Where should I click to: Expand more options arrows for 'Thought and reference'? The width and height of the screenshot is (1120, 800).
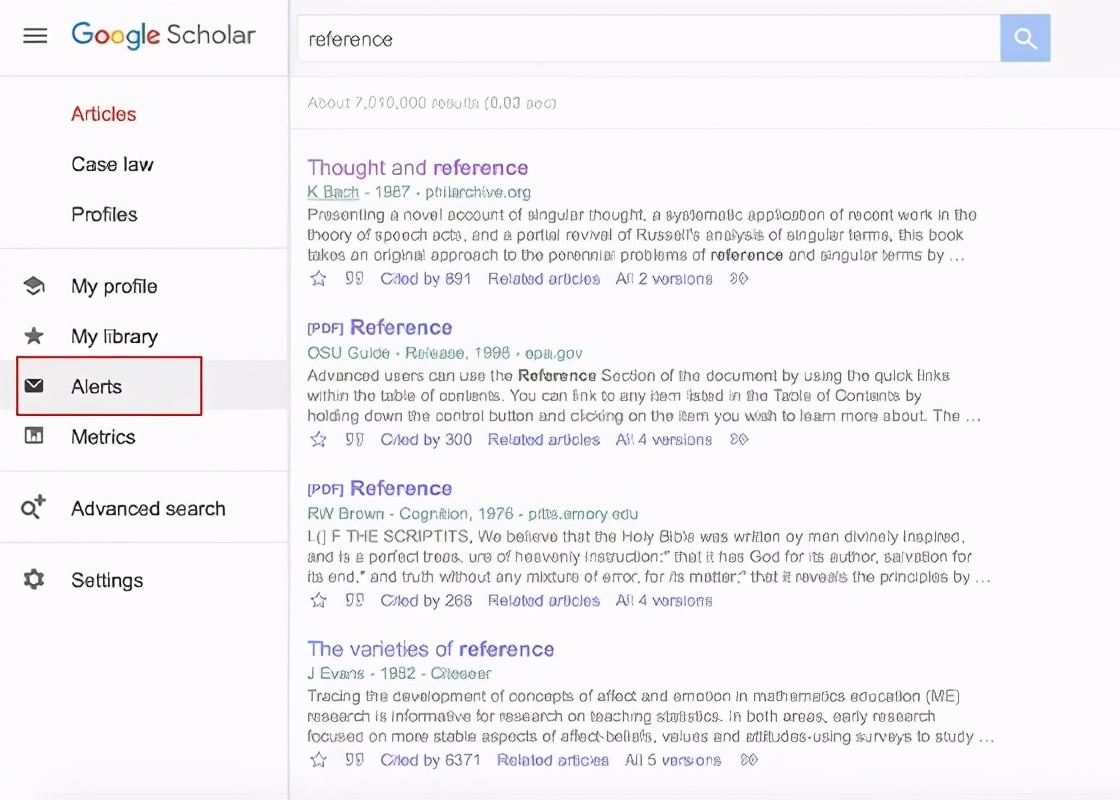pyautogui.click(x=739, y=279)
